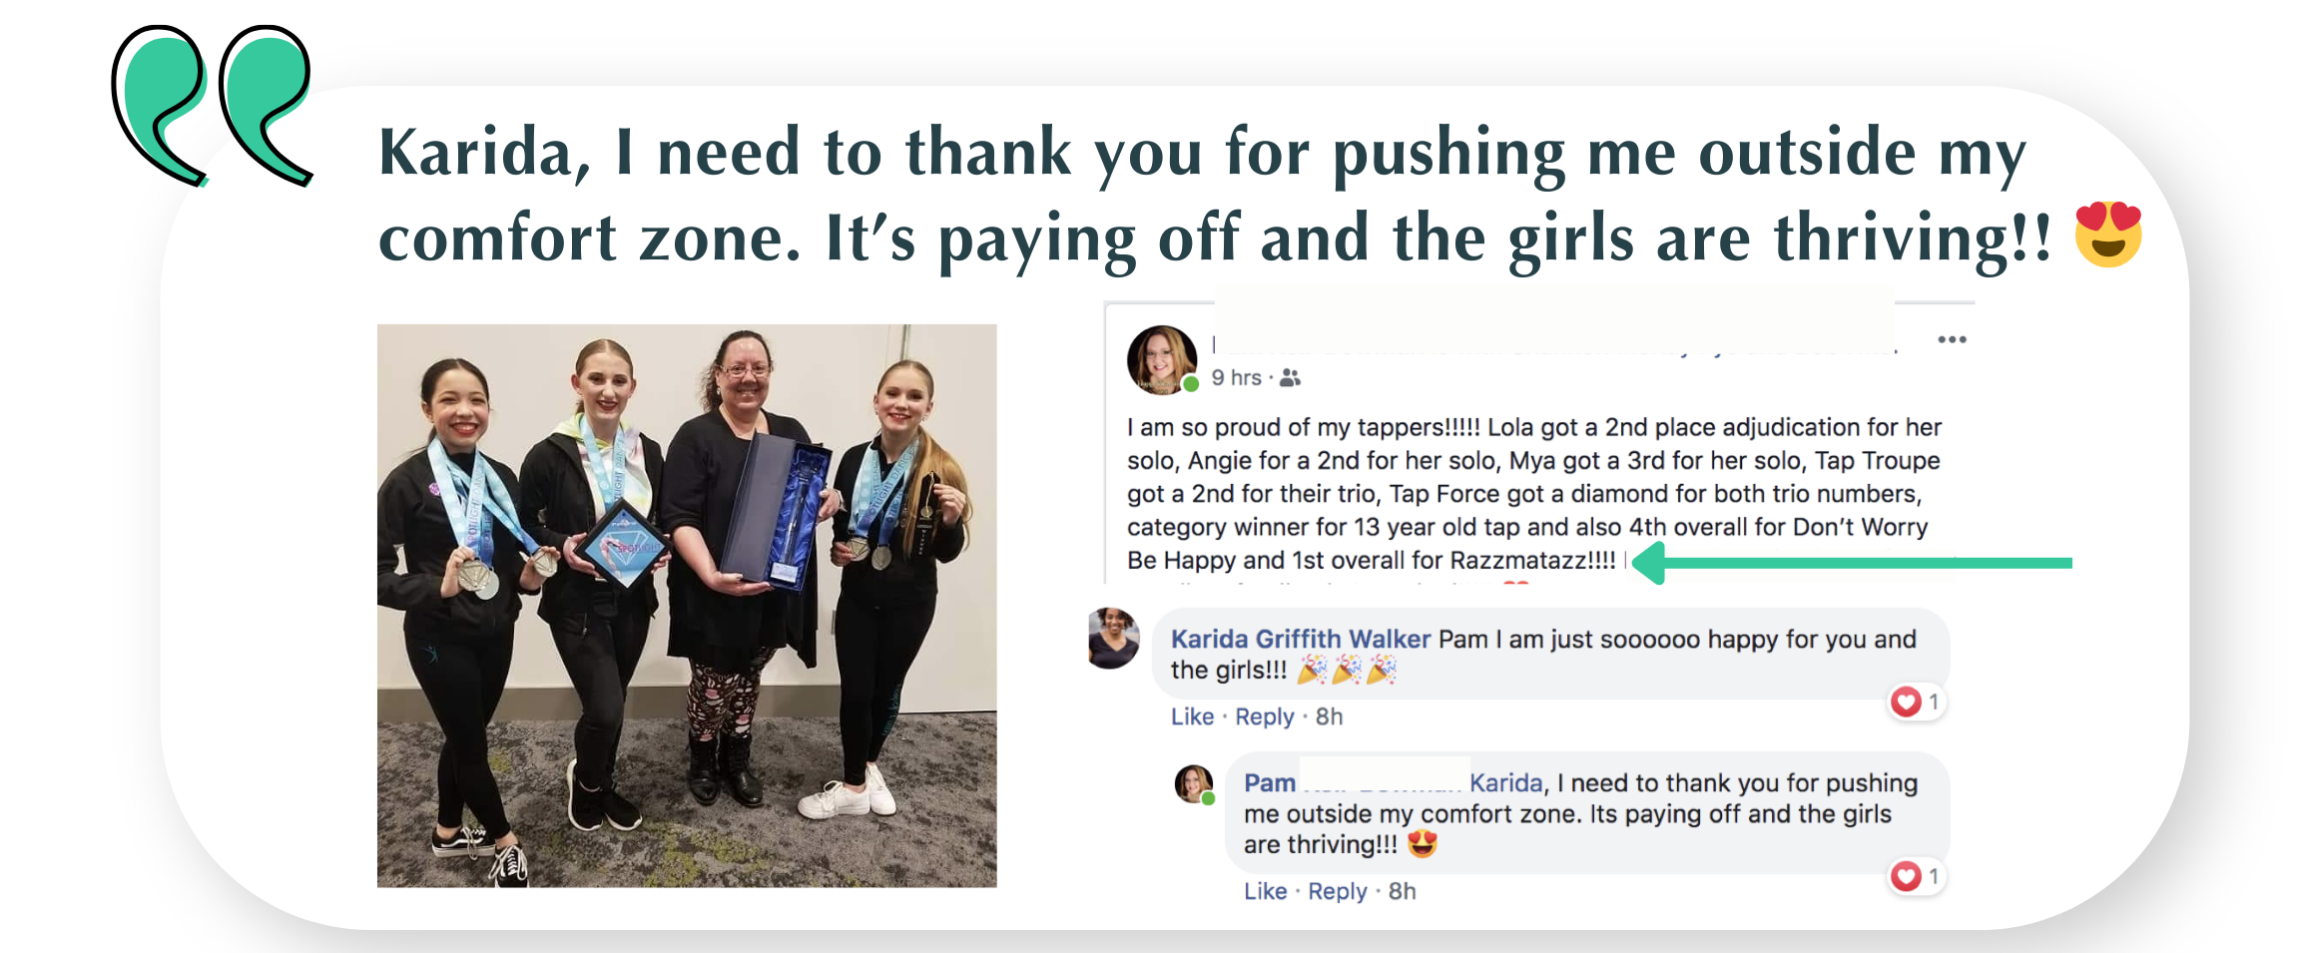Screen dimensions: 2300x953
Task: Click the 9 hrs post timestamp
Action: click(1236, 378)
